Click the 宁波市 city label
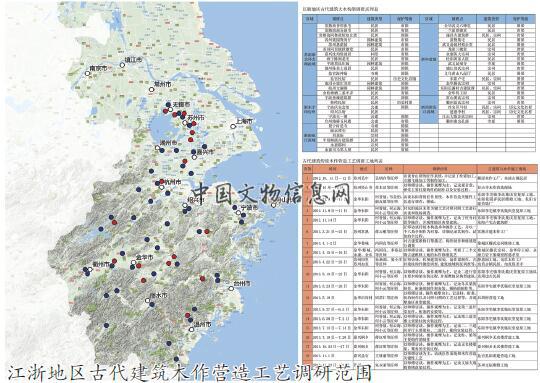The height and width of the screenshot is (383, 540). coord(249,208)
